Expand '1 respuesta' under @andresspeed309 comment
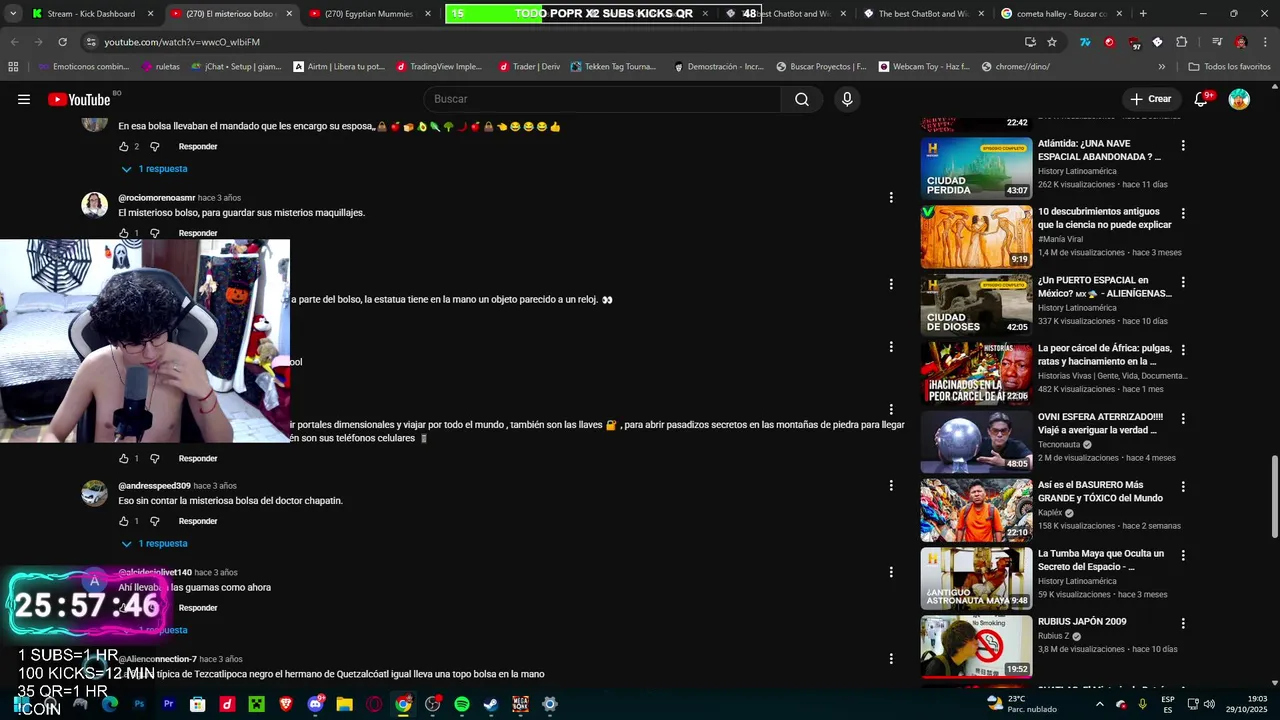 154,544
